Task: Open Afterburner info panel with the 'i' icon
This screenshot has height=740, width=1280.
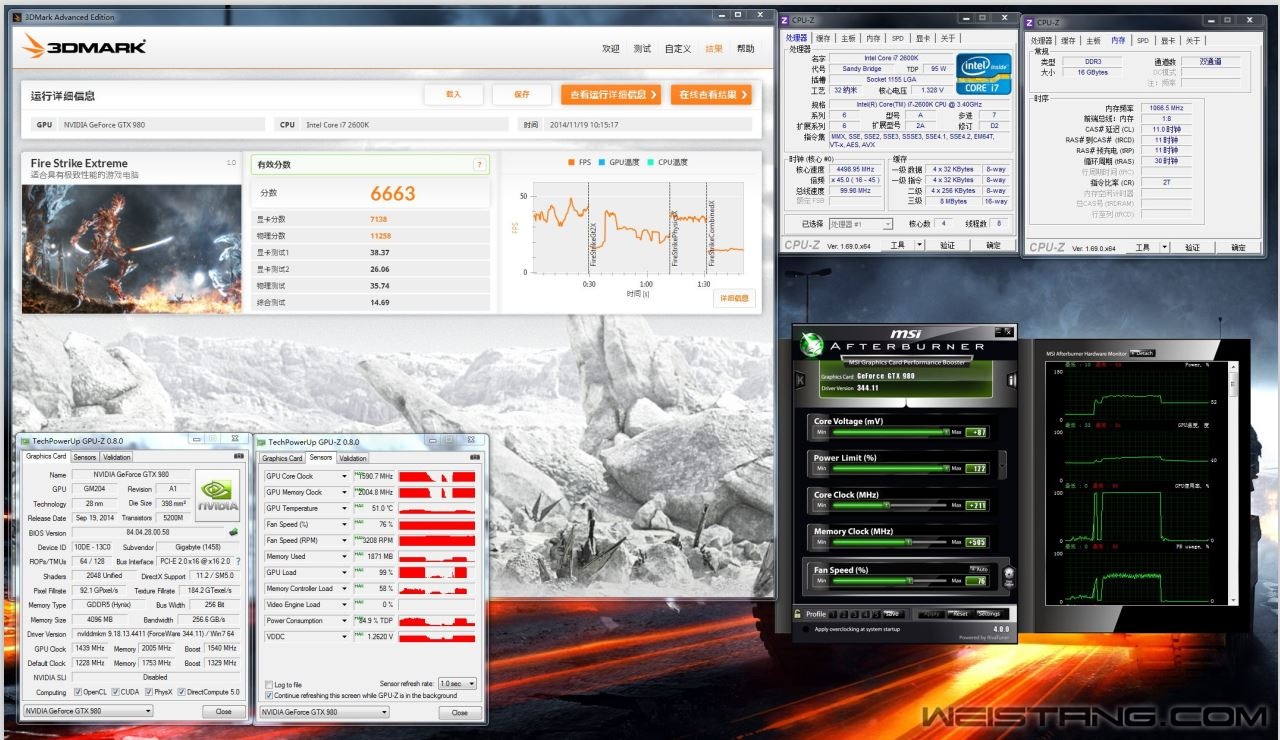Action: point(1011,380)
